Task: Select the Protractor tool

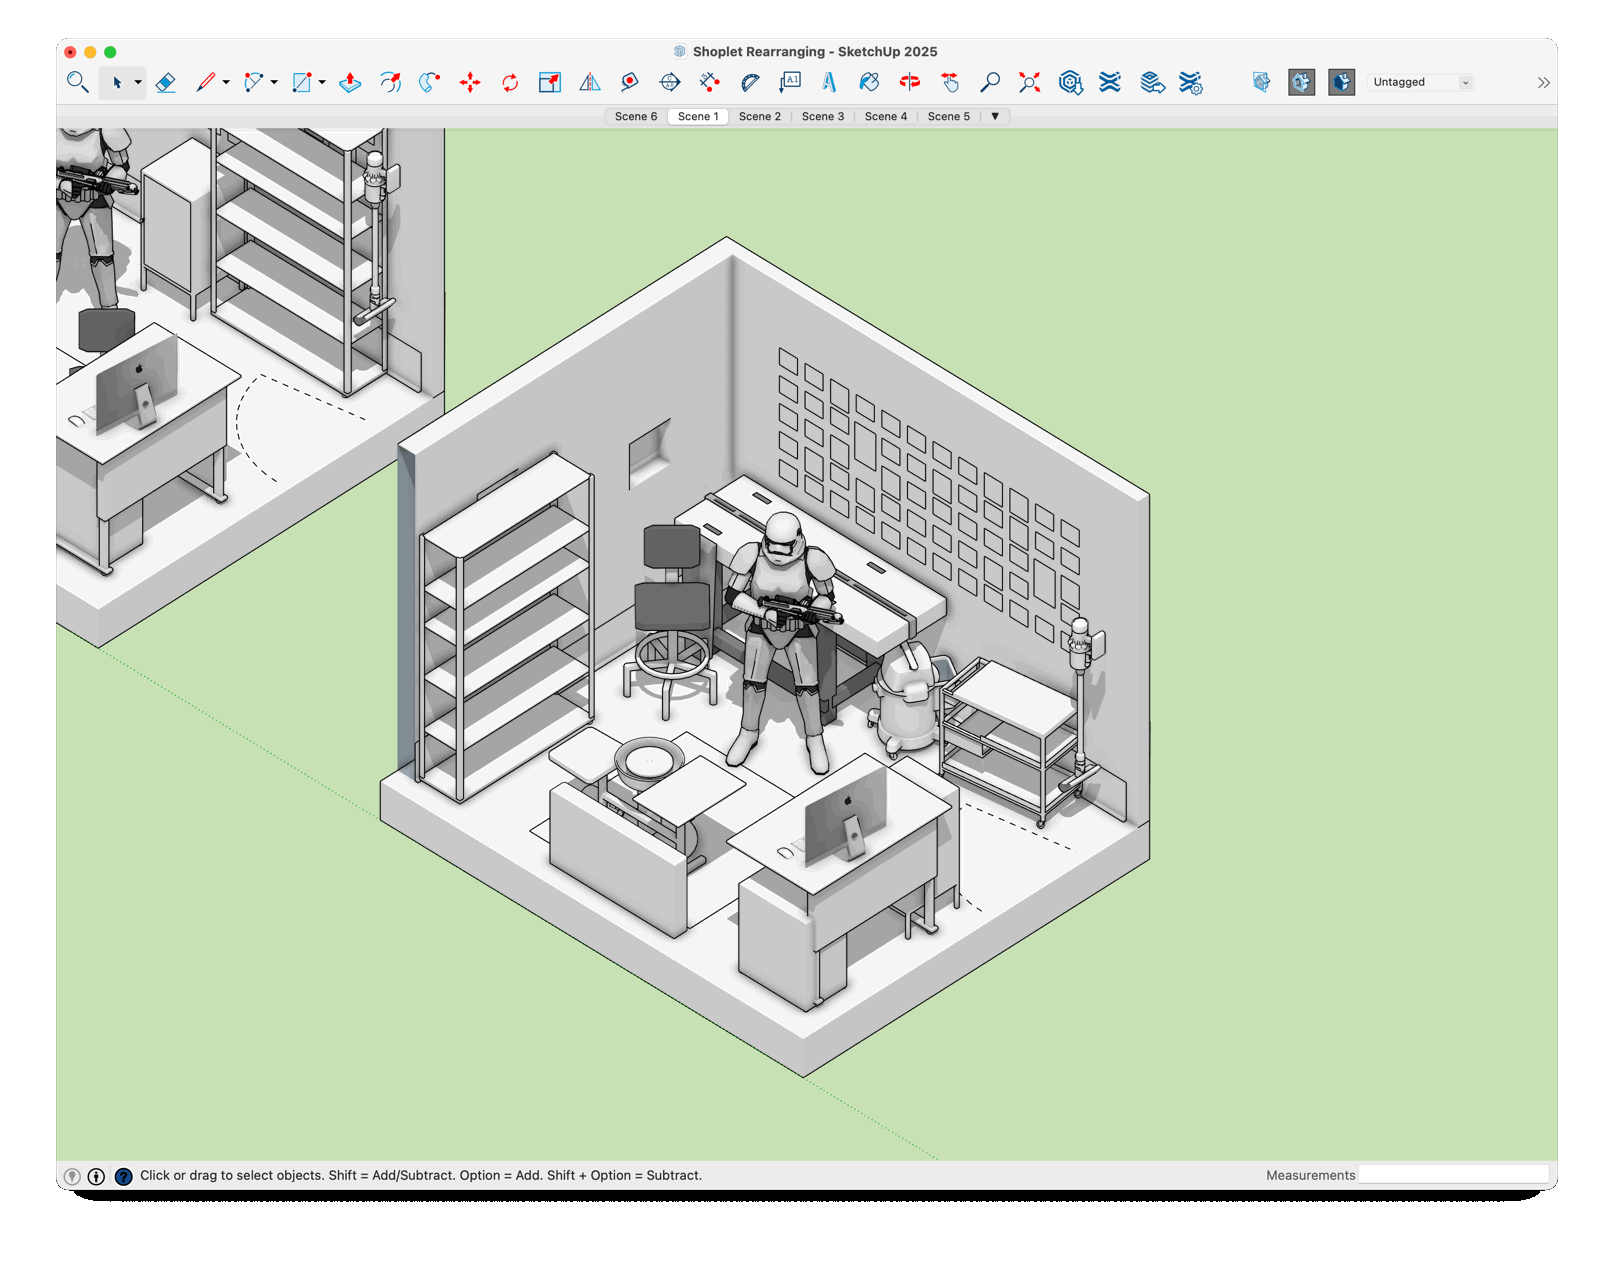Action: (750, 82)
